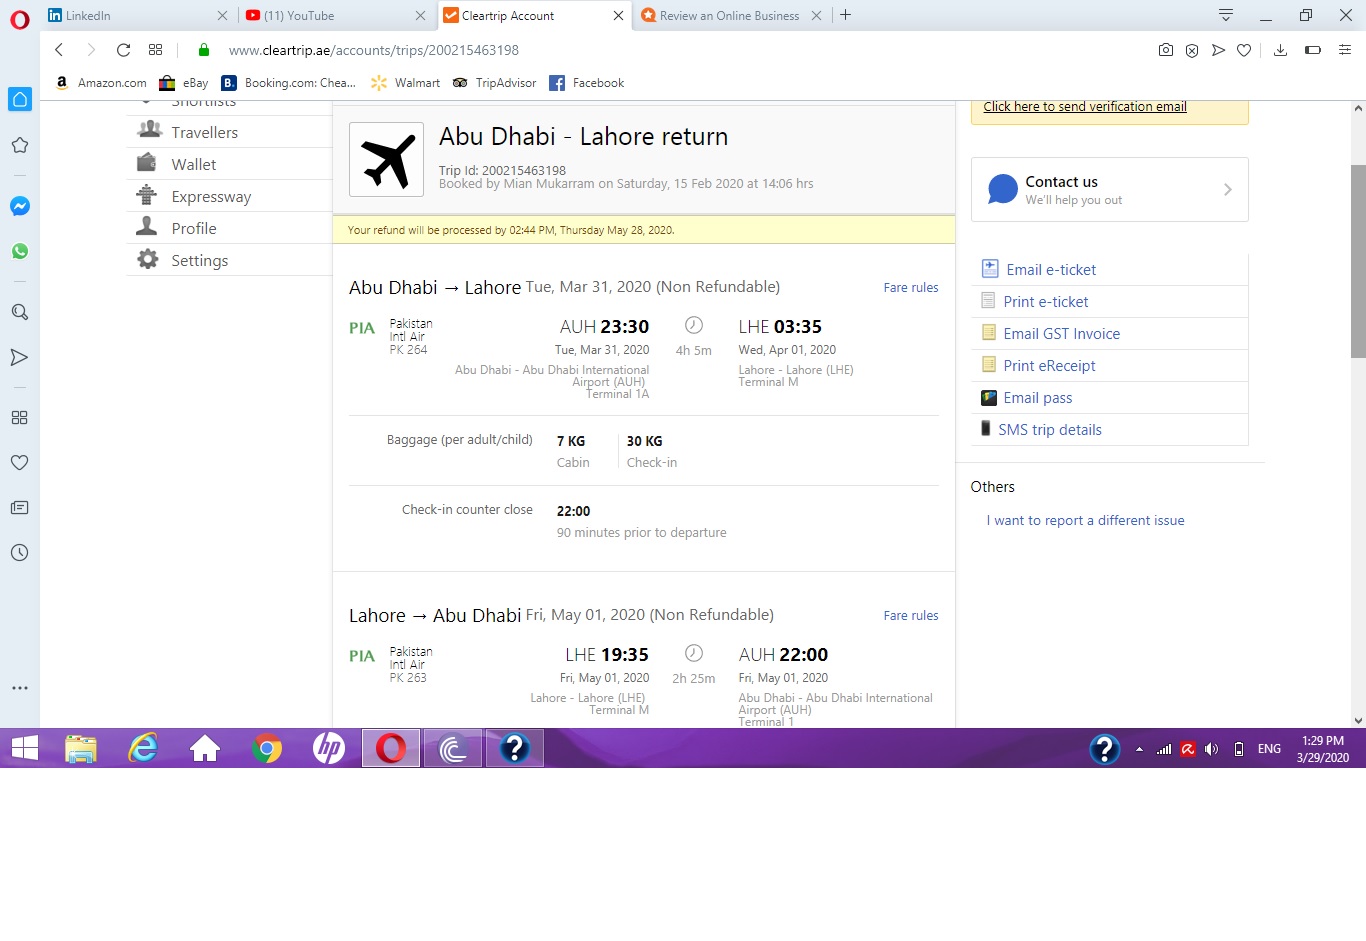Click the Print e-ticket link

1046,301
